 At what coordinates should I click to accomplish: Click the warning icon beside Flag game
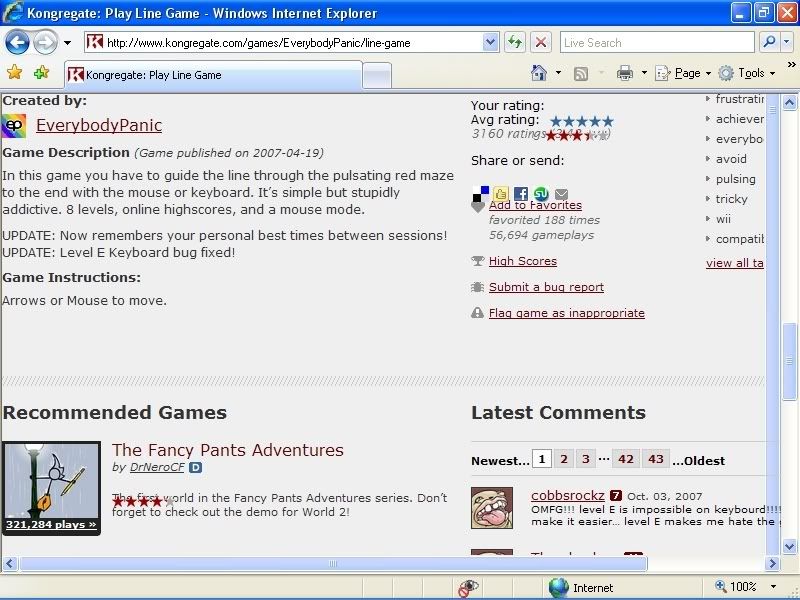point(478,313)
